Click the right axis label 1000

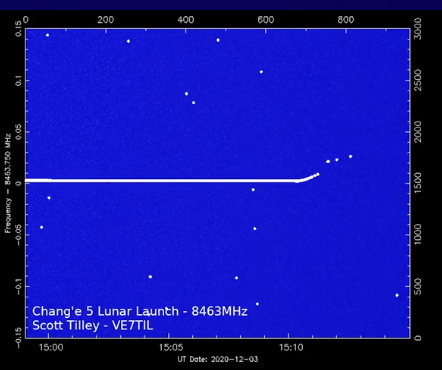tap(417, 234)
